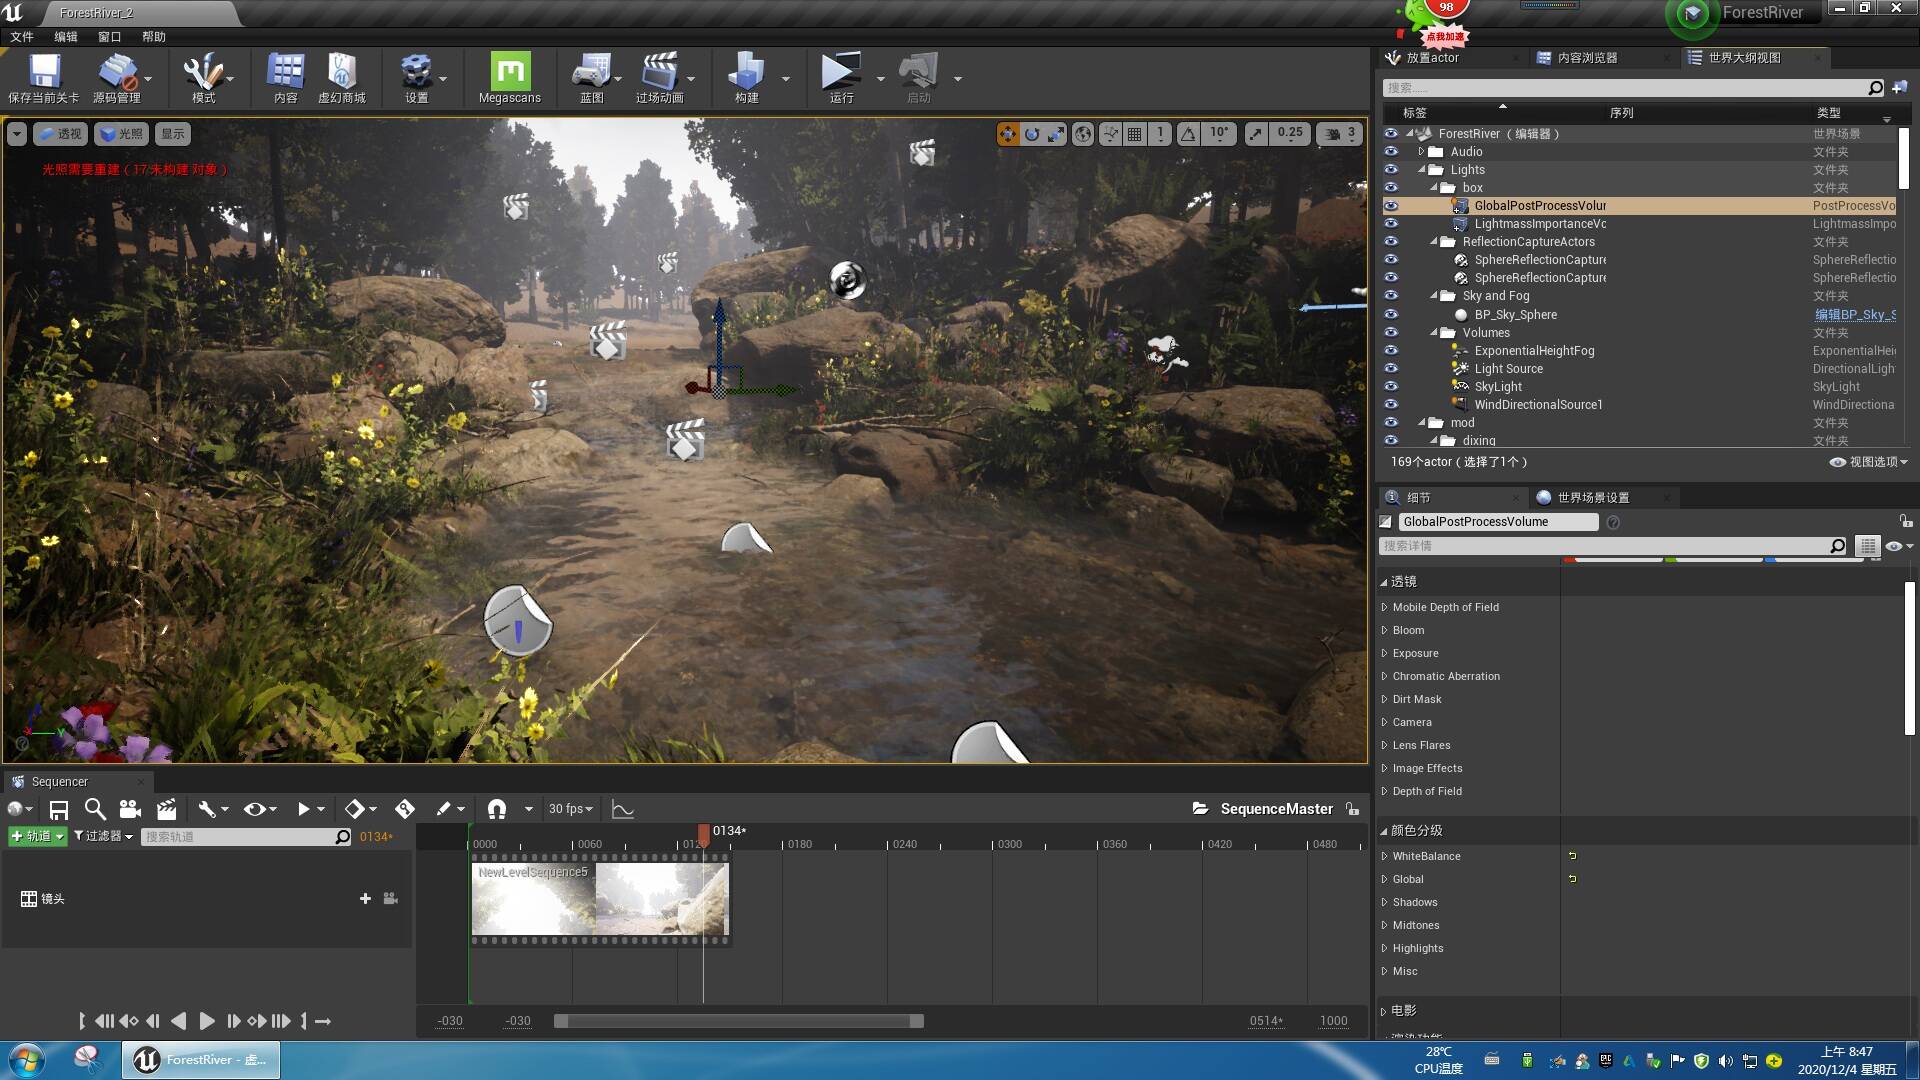This screenshot has height=1080, width=1920.
Task: Toggle Sequencer snapping with the magnet icon
Action: coord(497,809)
